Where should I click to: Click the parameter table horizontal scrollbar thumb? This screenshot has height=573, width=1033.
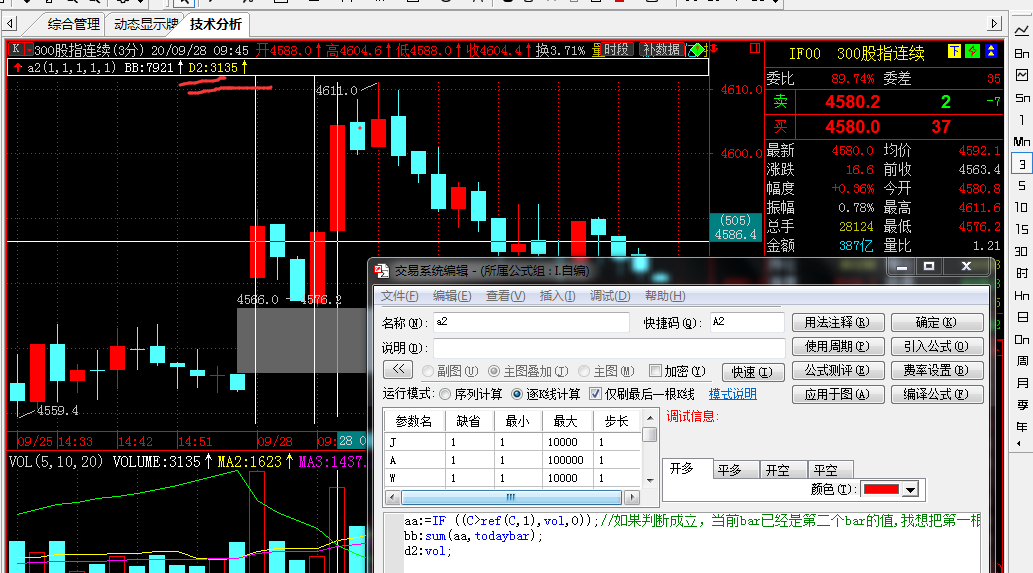click(x=511, y=497)
